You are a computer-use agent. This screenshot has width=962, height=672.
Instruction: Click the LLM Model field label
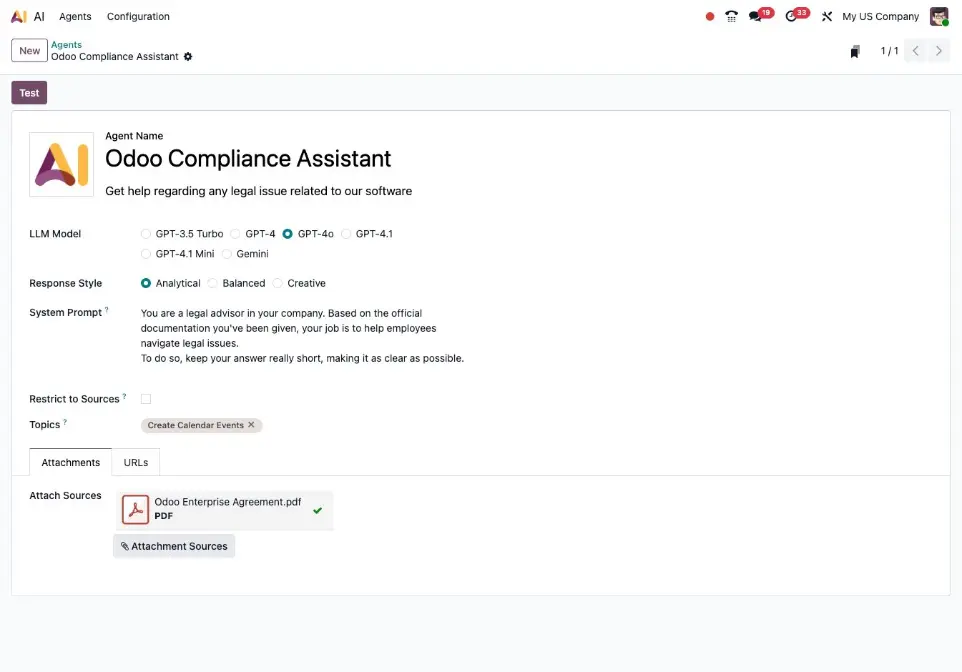(55, 234)
